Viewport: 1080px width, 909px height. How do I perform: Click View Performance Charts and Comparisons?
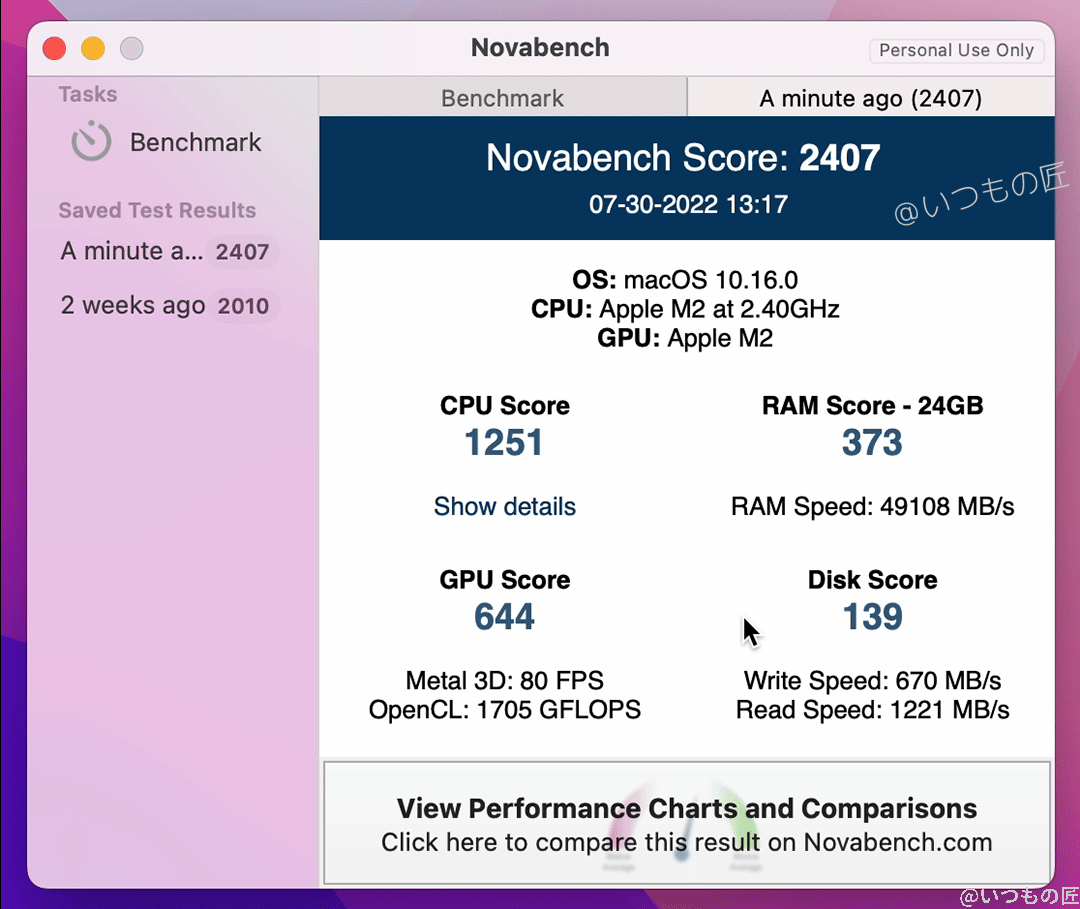[686, 808]
